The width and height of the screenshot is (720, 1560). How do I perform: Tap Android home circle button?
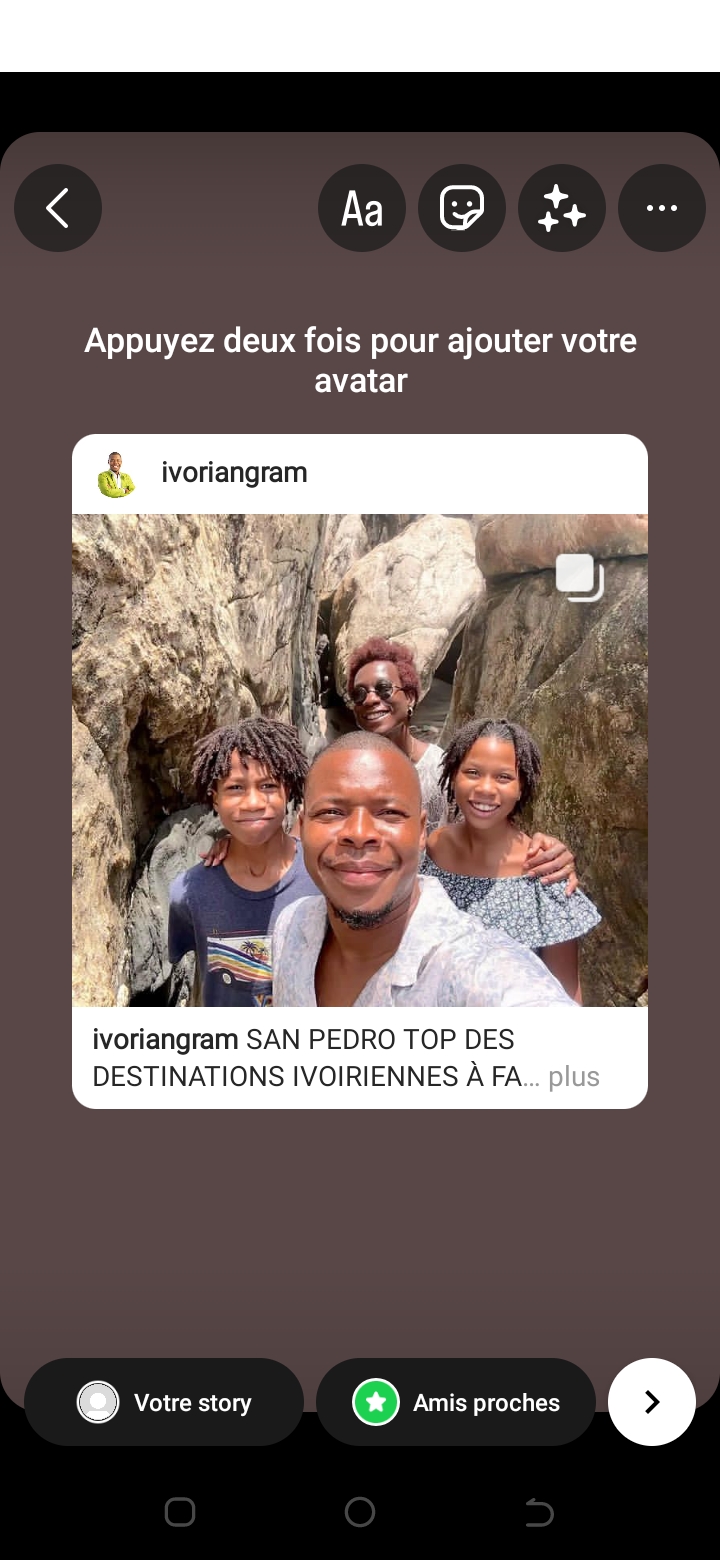(x=360, y=1512)
